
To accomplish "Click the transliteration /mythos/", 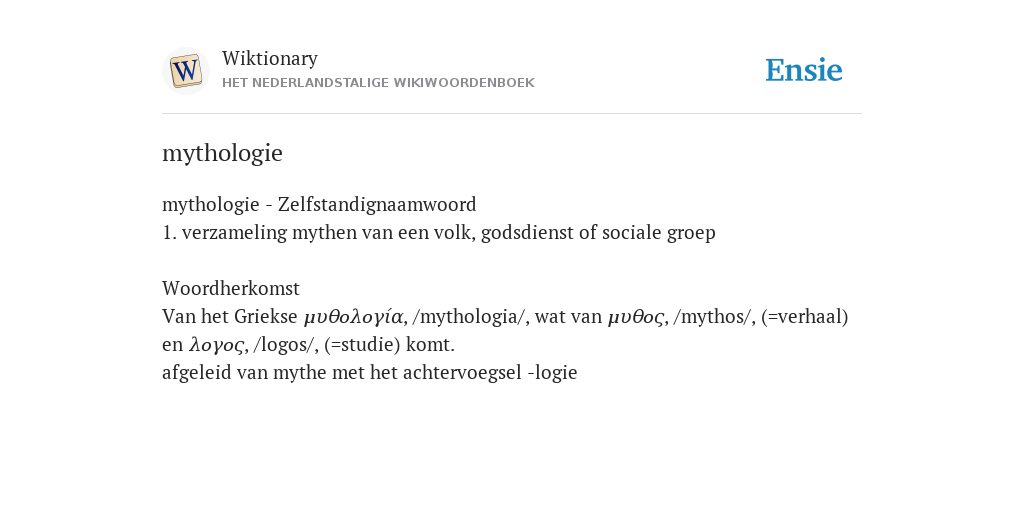I will [x=712, y=317].
